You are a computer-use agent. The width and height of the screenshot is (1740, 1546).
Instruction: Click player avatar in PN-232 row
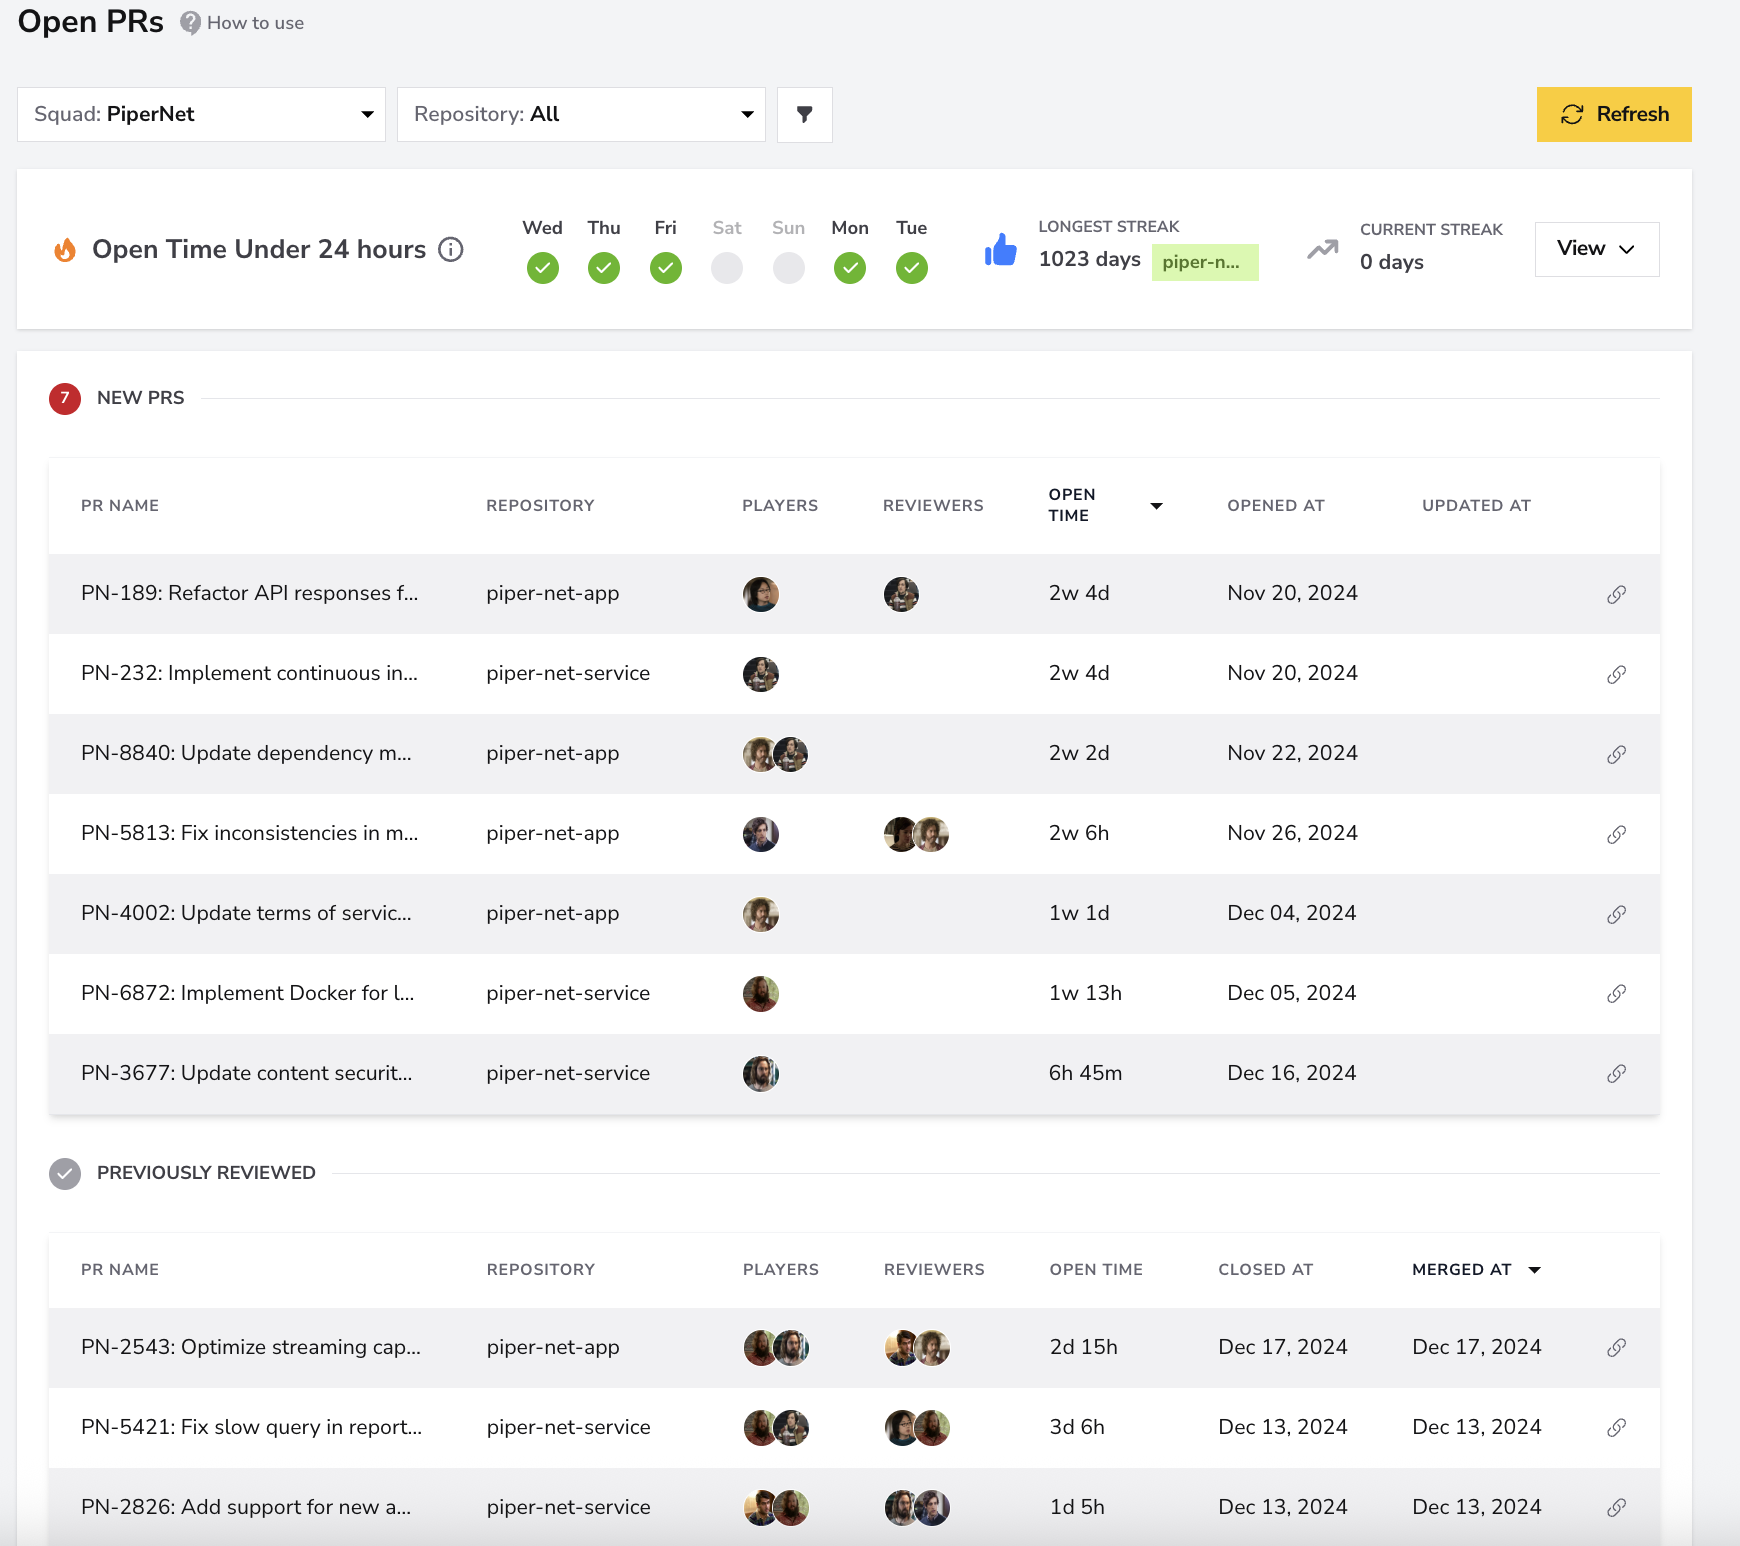pos(761,674)
